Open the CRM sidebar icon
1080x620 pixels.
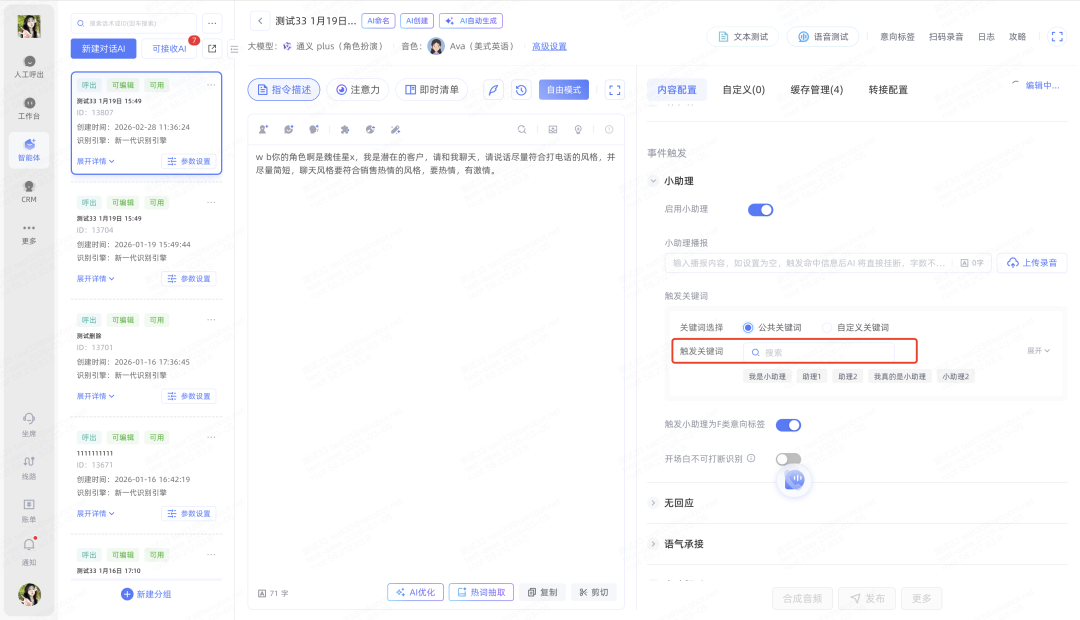[29, 190]
